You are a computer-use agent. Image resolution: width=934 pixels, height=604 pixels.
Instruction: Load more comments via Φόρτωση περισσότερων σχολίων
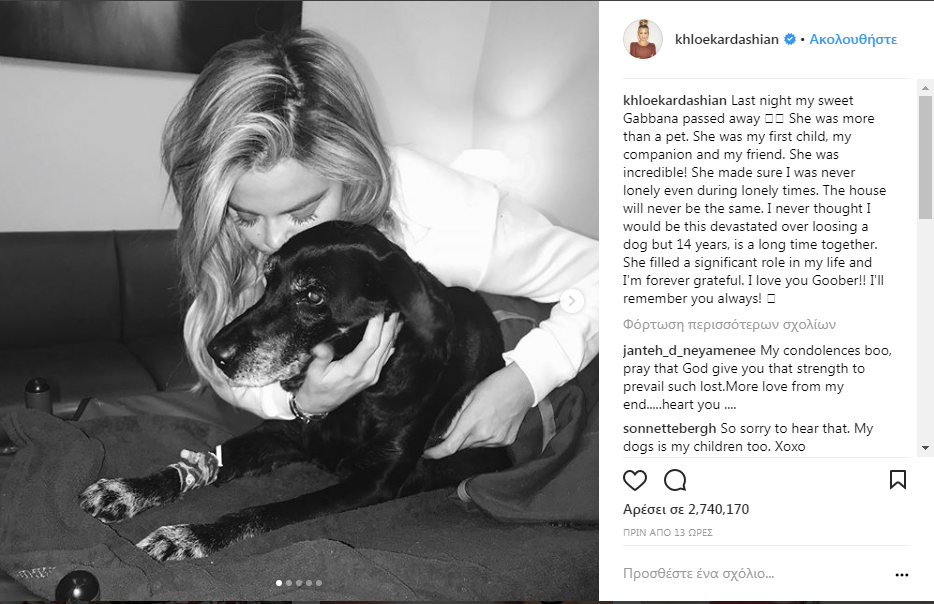pyautogui.click(x=729, y=325)
